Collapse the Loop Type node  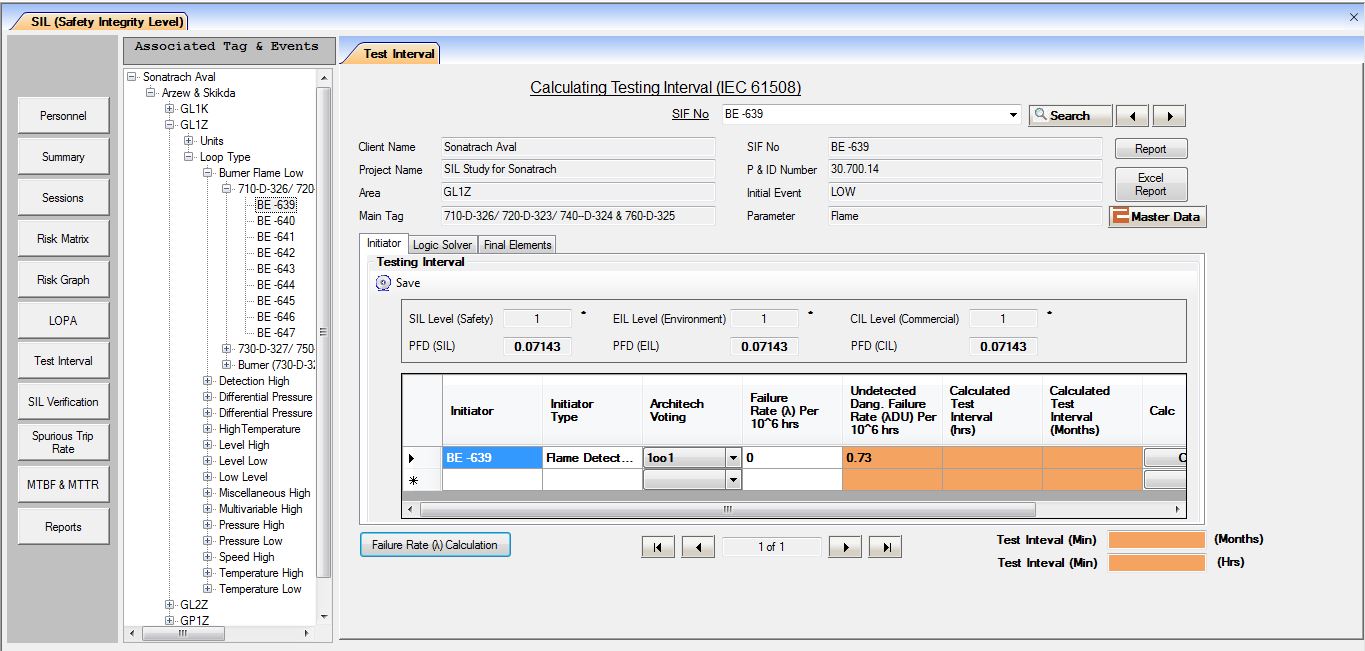pyautogui.click(x=189, y=157)
